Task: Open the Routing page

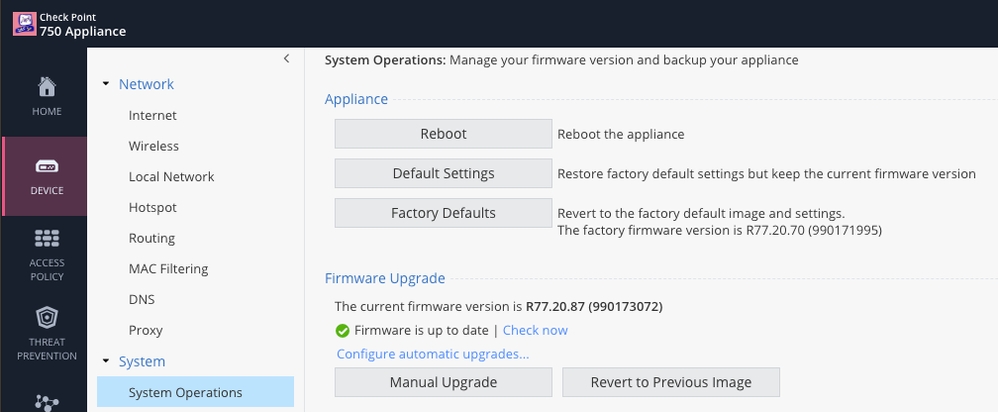Action: coord(151,238)
